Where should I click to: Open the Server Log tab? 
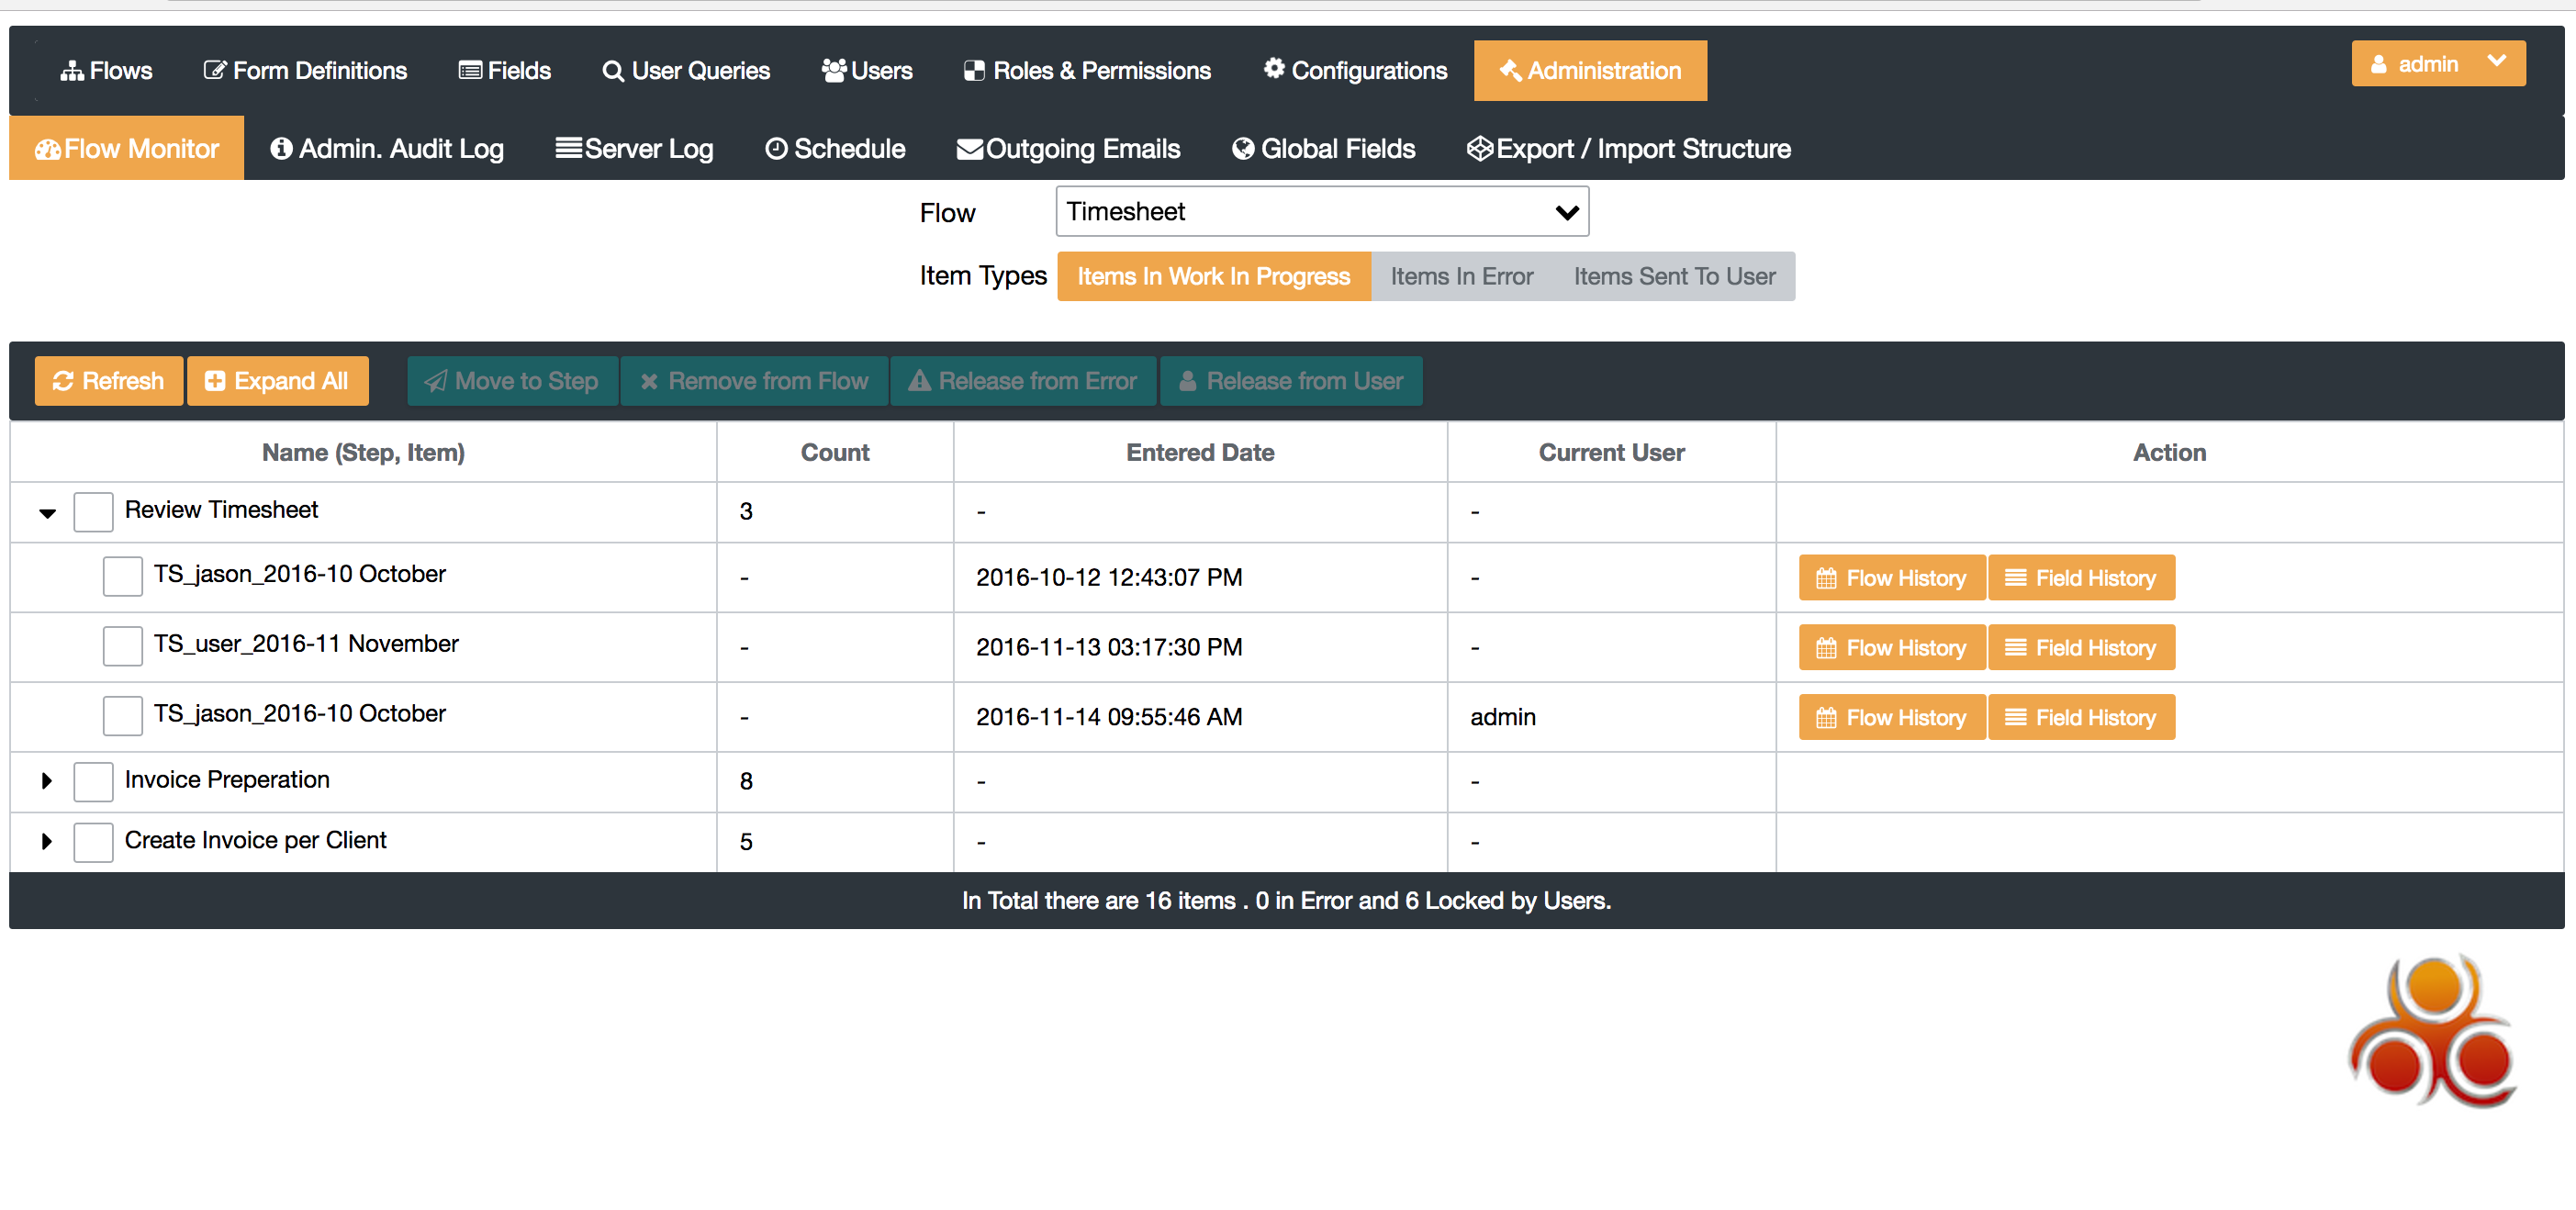(634, 149)
